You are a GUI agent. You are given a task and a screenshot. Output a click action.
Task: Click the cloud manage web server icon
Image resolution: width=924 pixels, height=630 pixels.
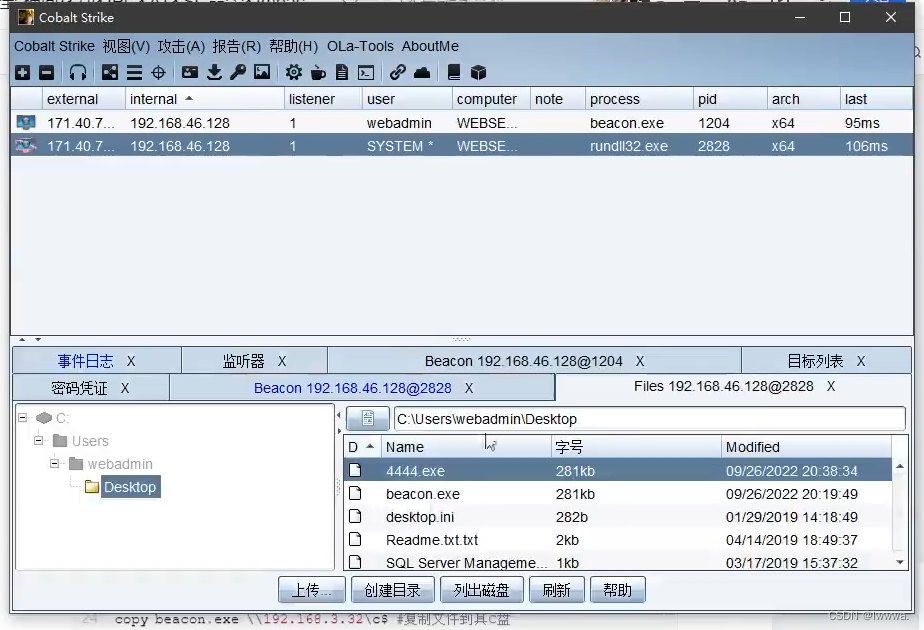pyautogui.click(x=422, y=72)
